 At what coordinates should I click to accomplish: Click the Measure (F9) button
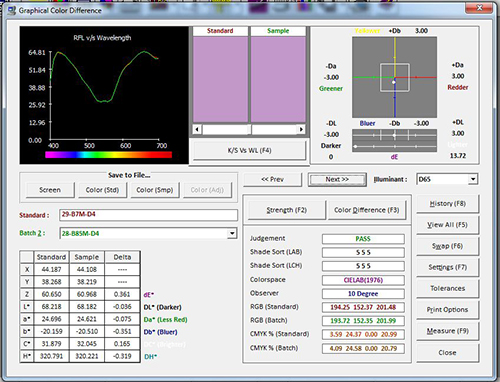[x=447, y=331]
